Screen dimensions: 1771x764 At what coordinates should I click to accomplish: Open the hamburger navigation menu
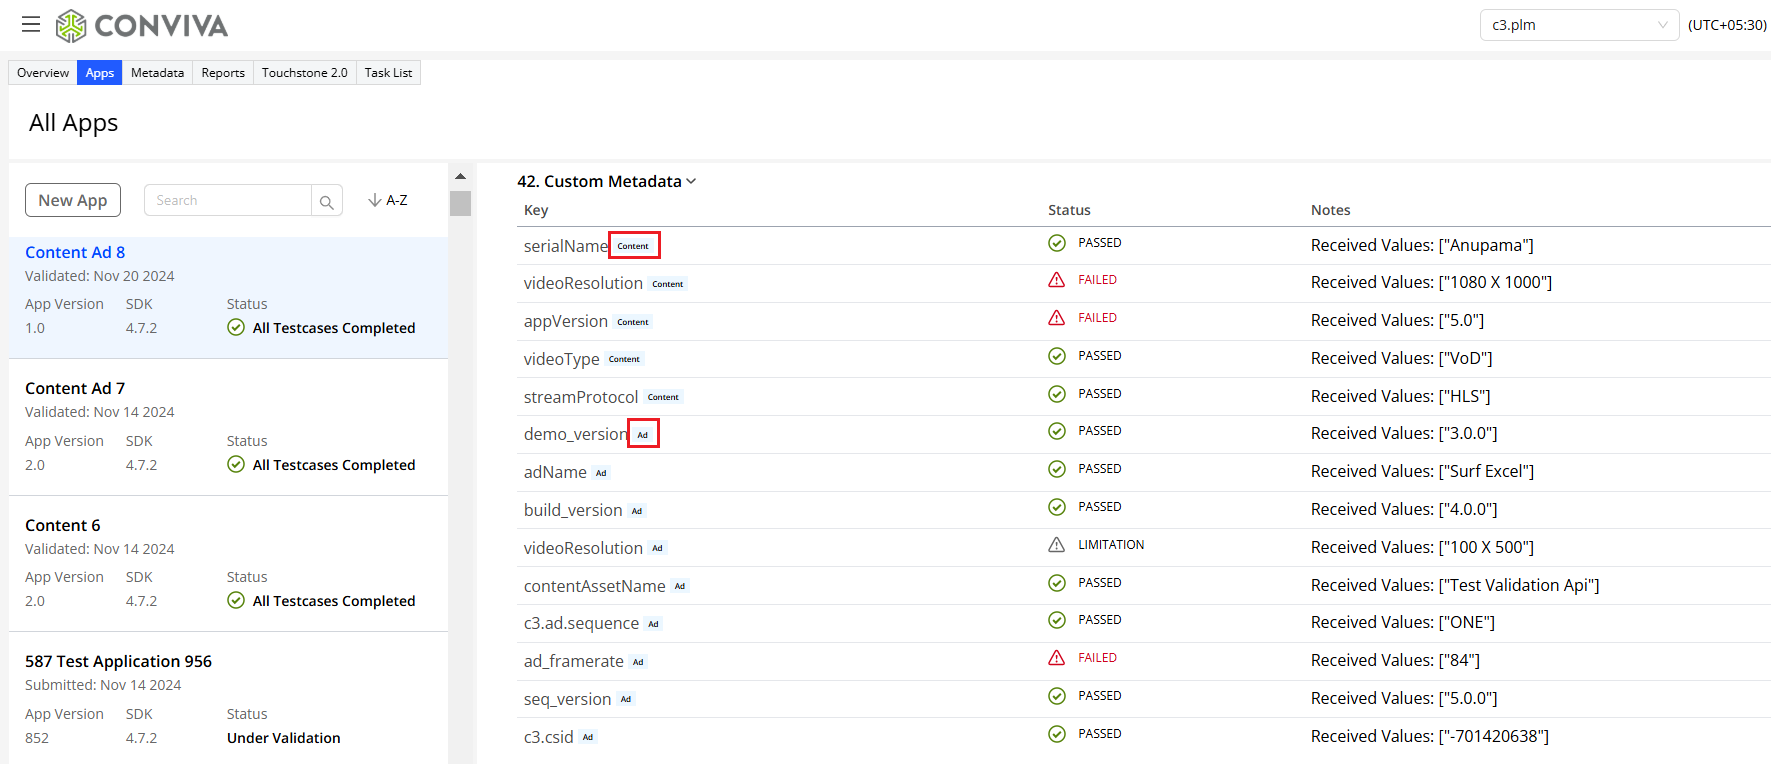[x=31, y=25]
